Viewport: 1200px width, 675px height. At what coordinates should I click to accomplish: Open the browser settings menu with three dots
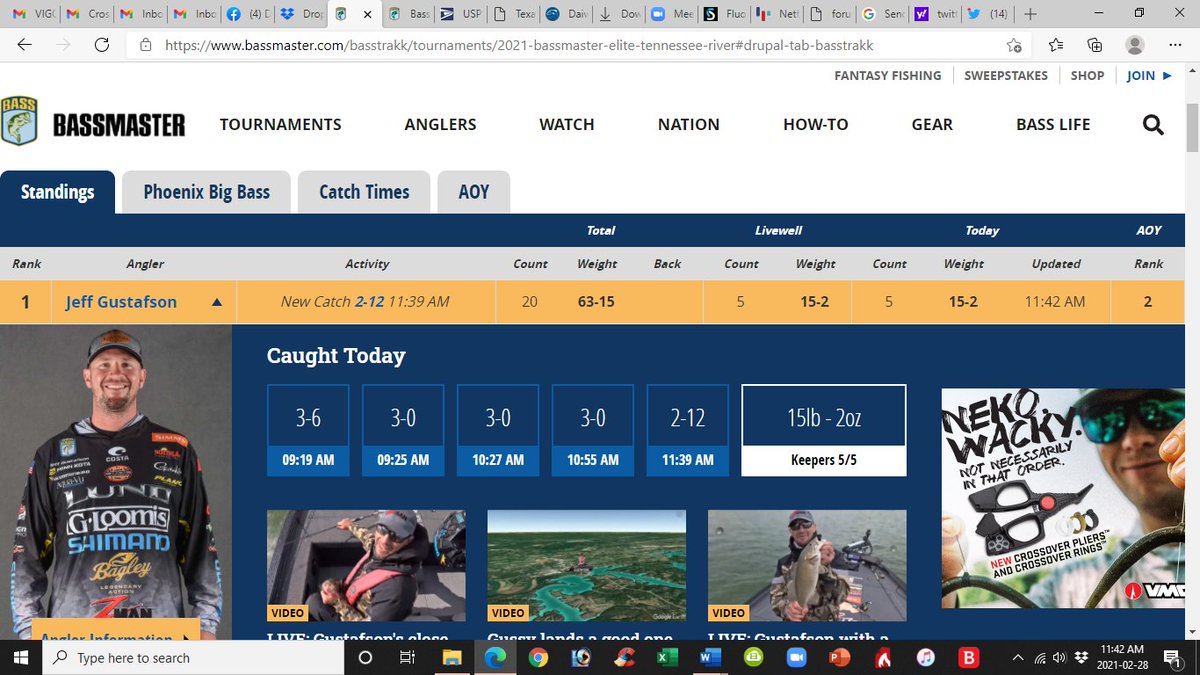[x=1175, y=45]
